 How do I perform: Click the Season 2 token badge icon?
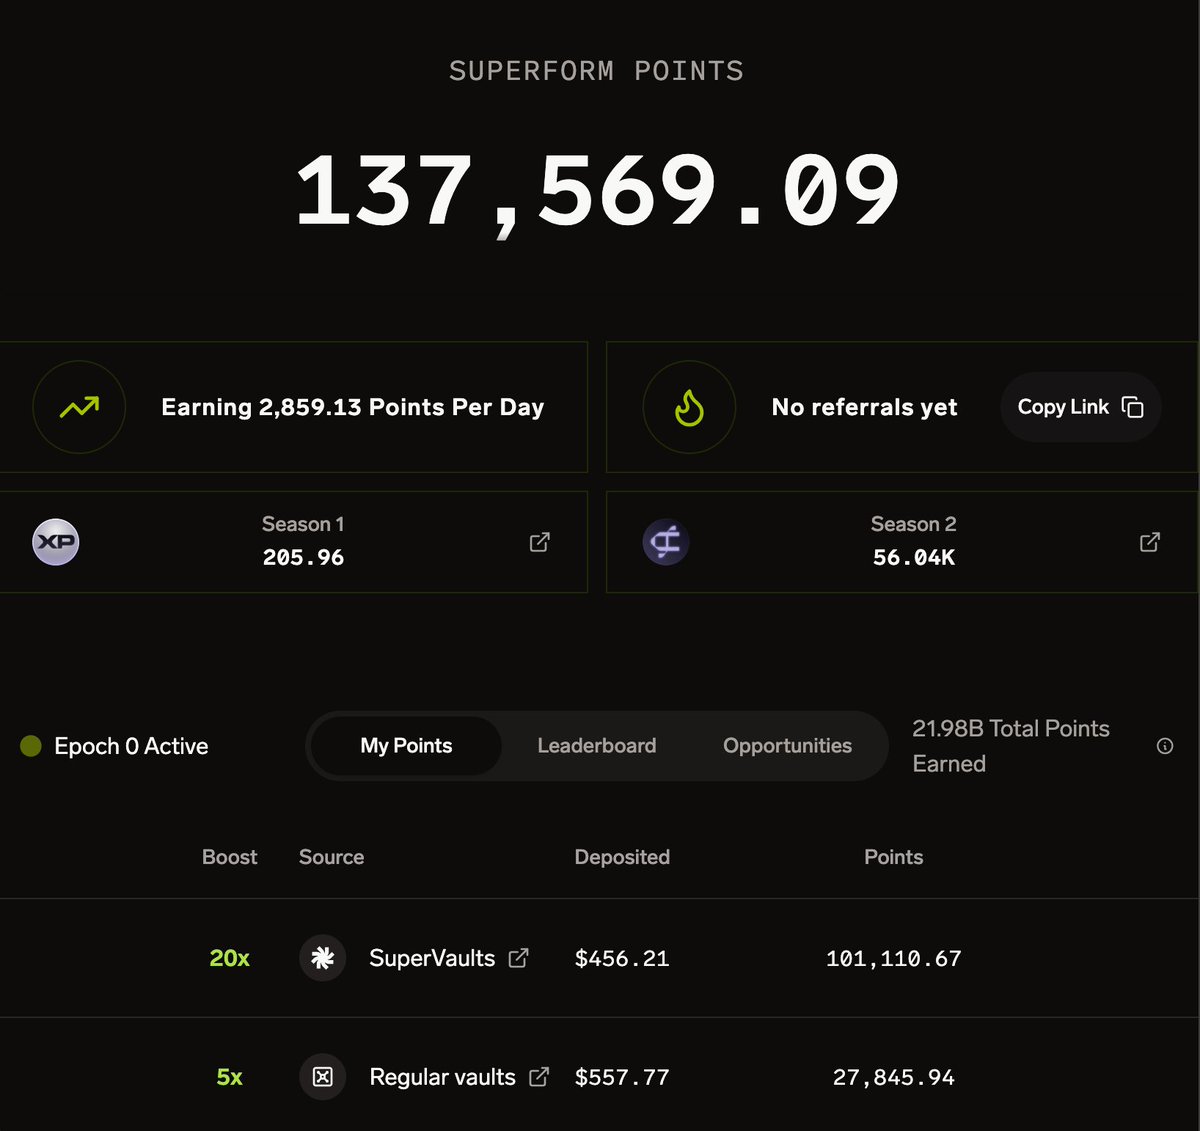pos(666,542)
